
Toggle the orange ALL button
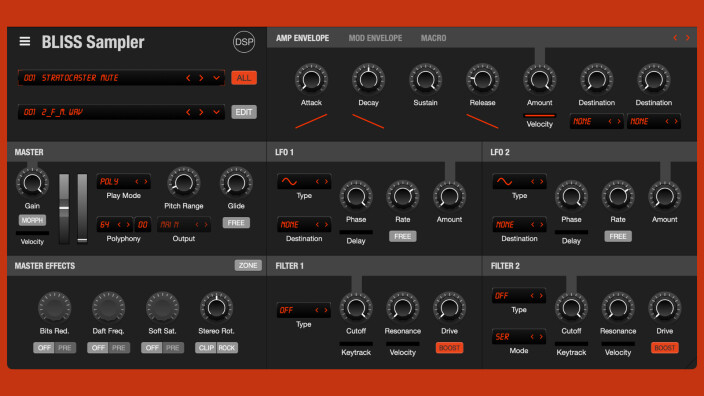coord(244,78)
